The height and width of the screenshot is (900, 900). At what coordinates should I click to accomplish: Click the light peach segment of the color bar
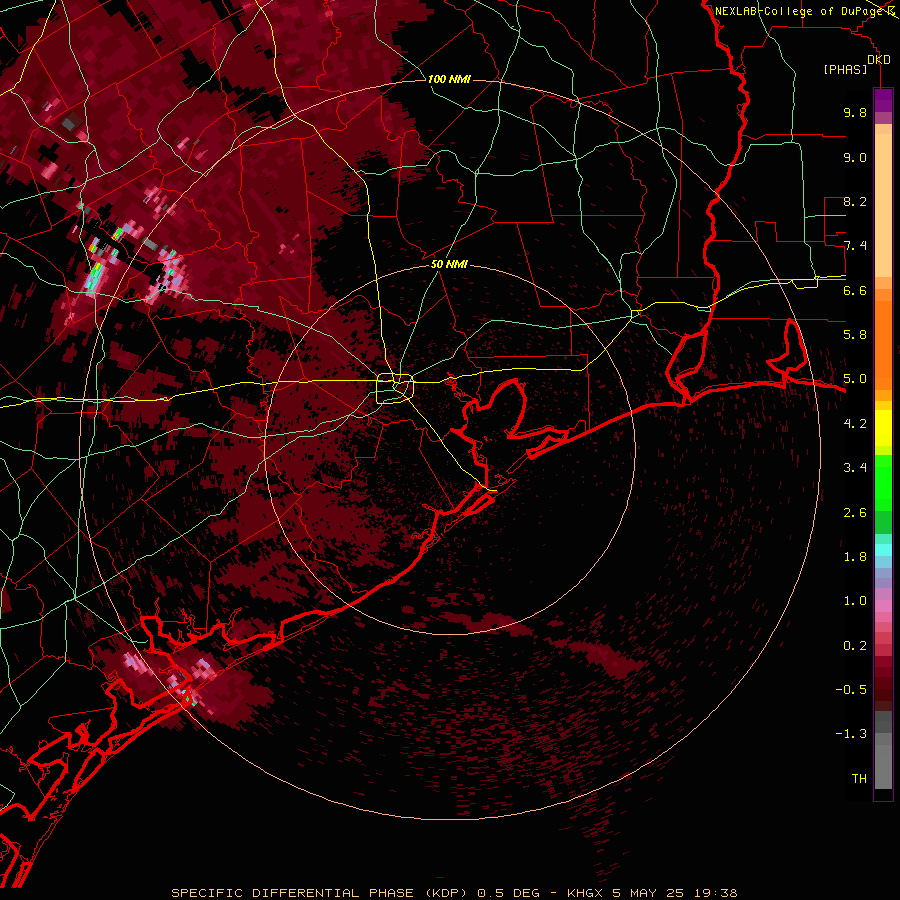click(883, 205)
